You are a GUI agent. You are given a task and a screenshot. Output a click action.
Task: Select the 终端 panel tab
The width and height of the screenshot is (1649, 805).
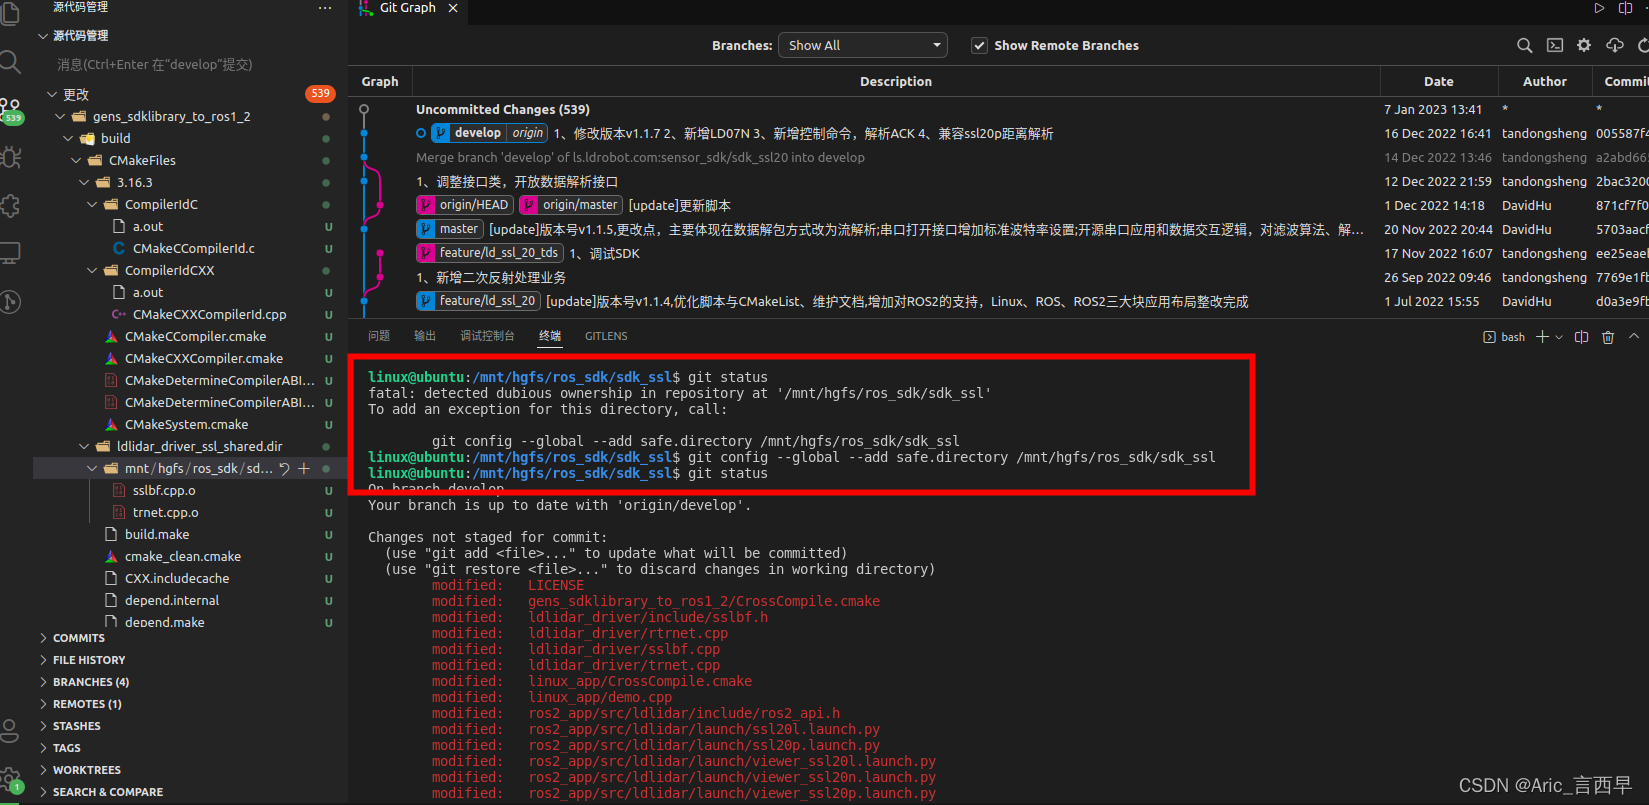point(550,336)
